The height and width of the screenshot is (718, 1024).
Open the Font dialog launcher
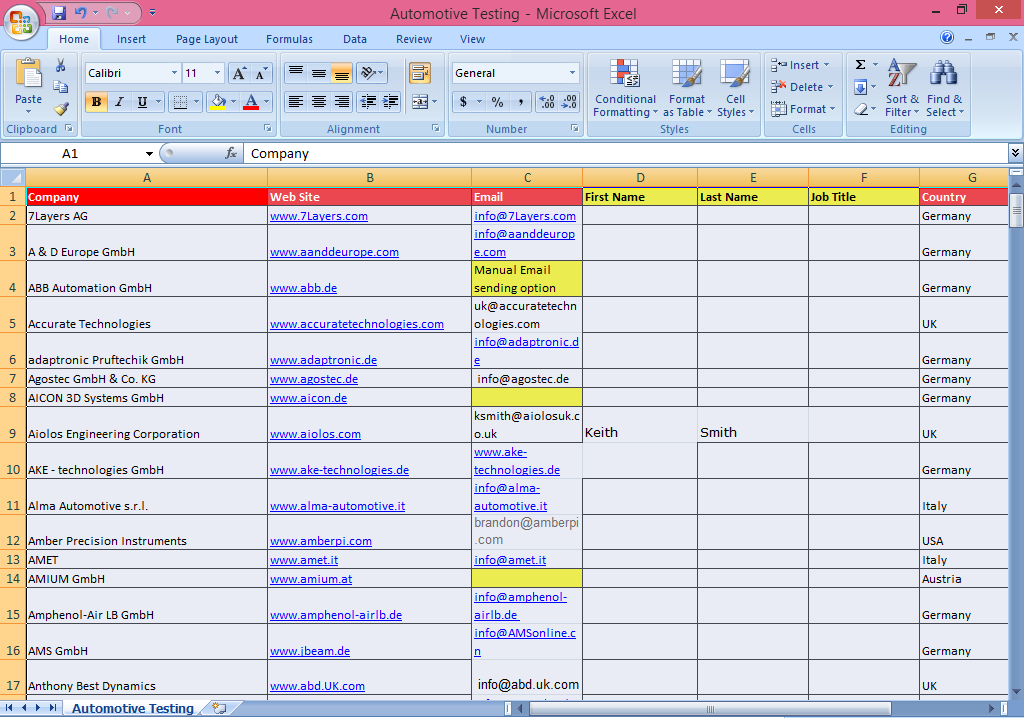pyautogui.click(x=267, y=128)
